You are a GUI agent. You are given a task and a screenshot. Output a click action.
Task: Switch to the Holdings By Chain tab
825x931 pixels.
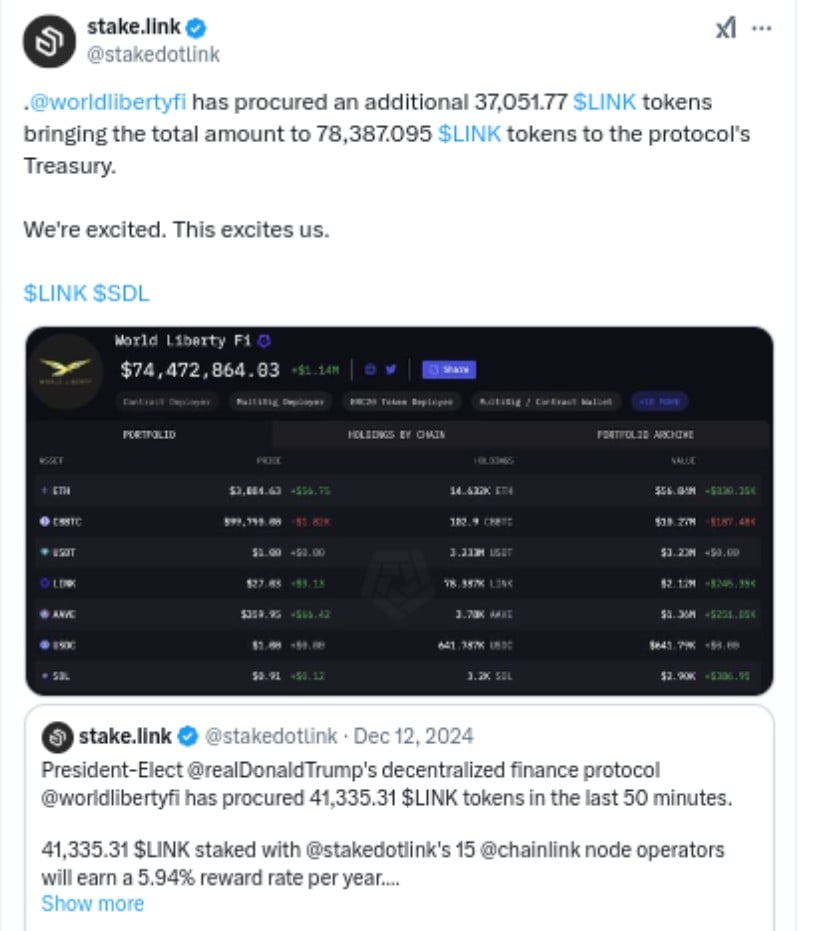click(x=396, y=435)
